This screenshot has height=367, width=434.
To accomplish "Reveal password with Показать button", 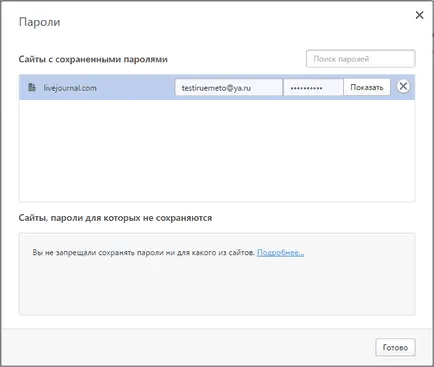I will click(367, 87).
